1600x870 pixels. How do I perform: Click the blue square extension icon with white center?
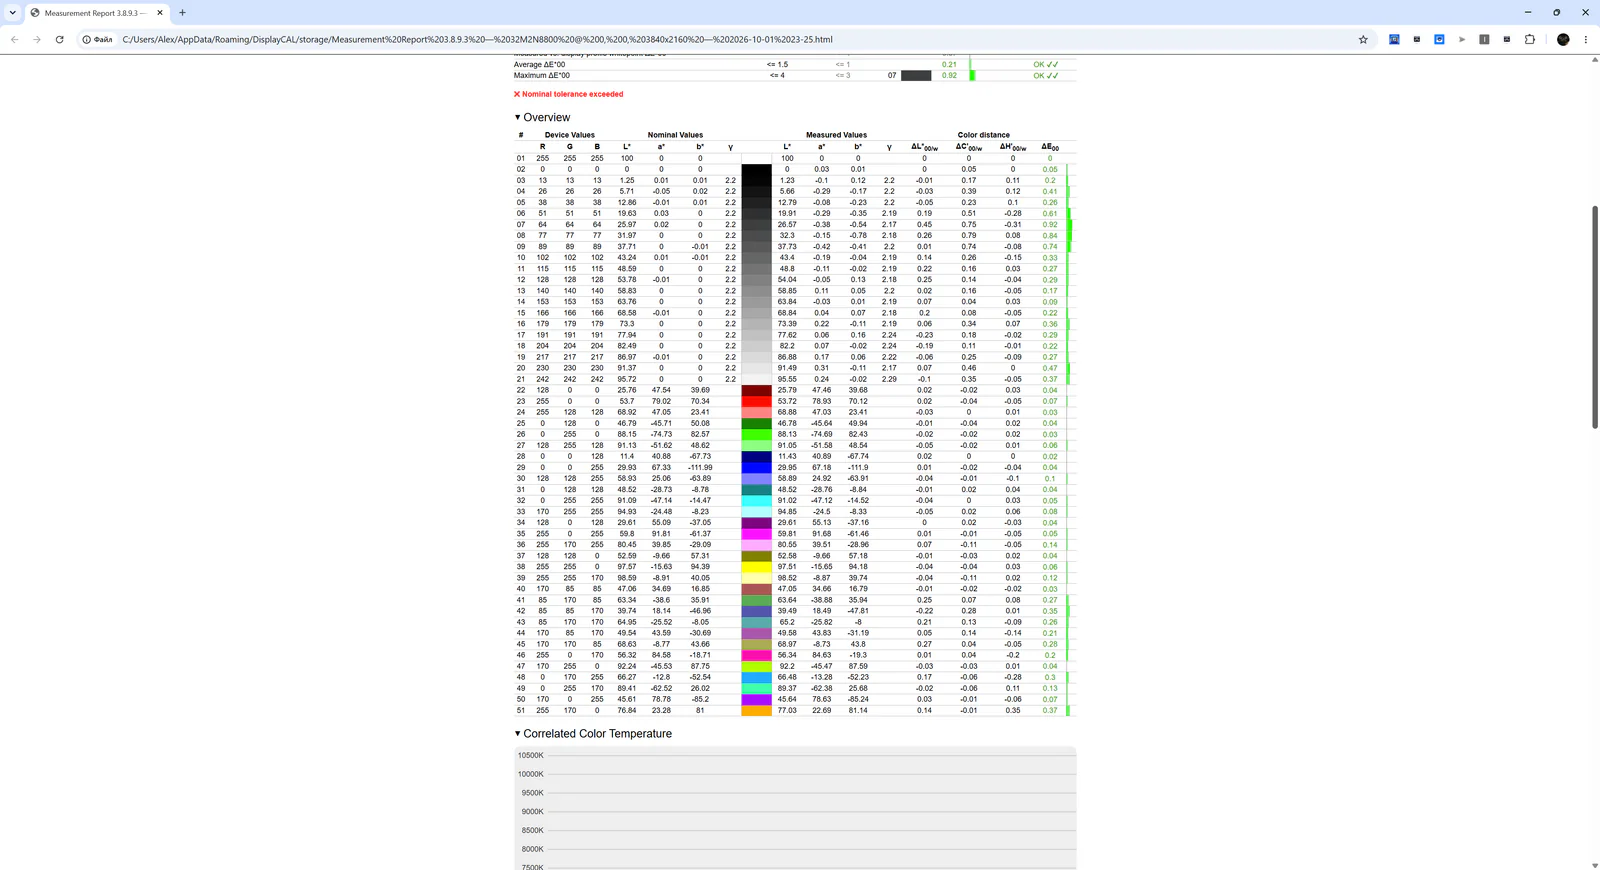coord(1439,40)
